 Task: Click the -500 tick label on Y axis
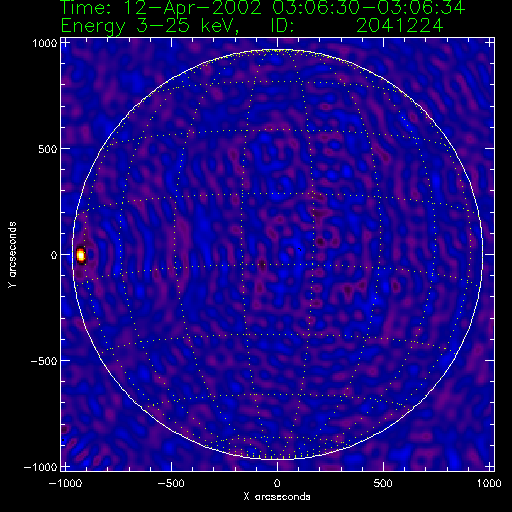44,361
